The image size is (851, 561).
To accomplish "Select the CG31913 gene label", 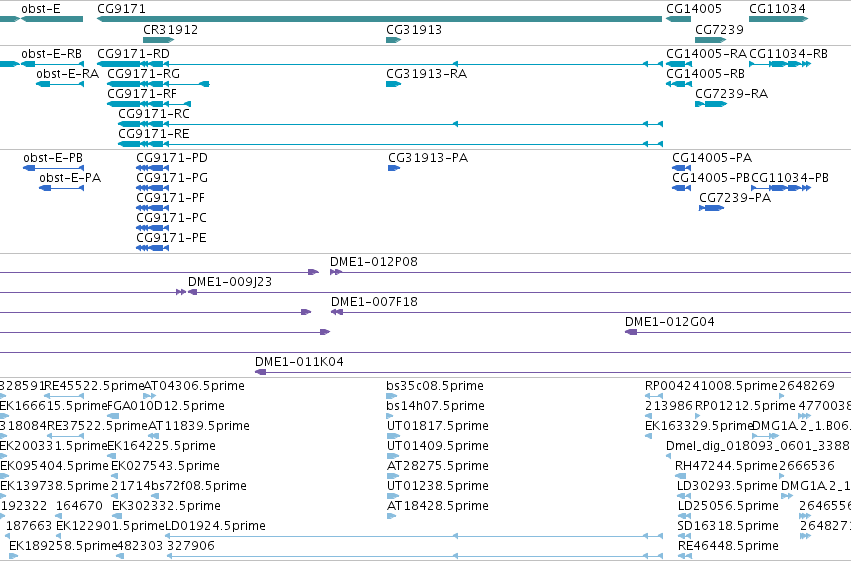I will pos(414,30).
